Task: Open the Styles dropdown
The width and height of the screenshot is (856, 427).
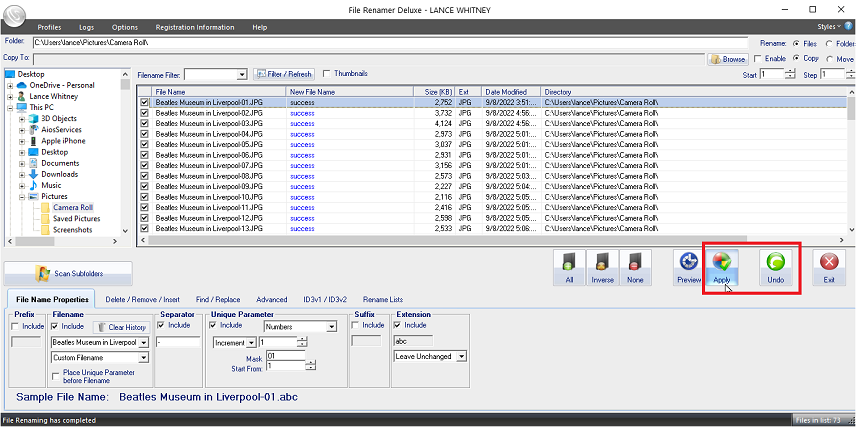Action: 829,27
